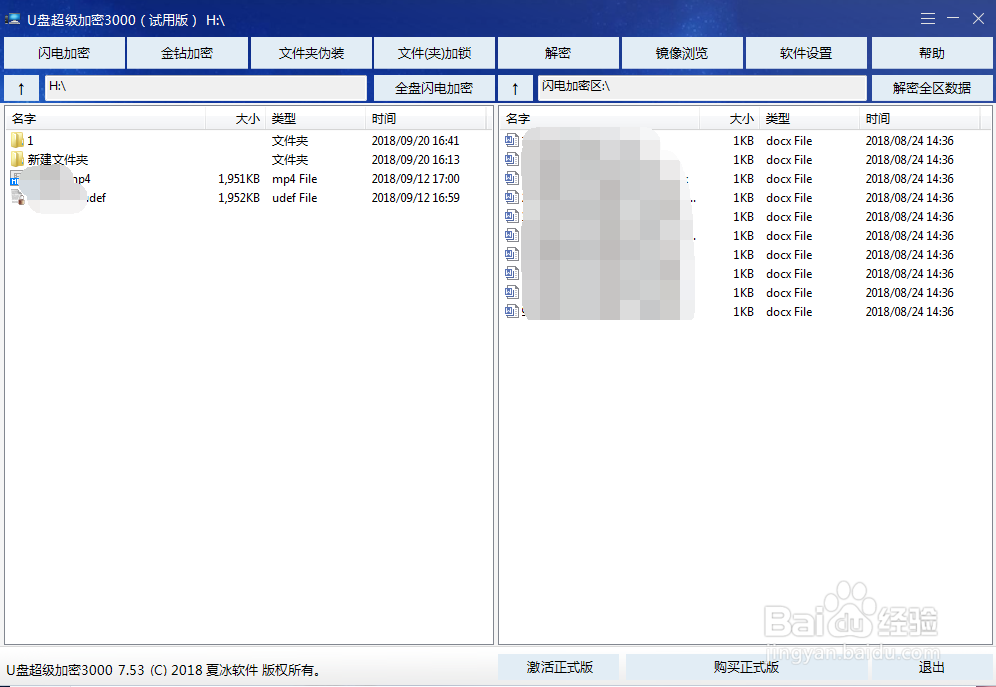
Task: Select the folder icon named 1
Action: (17, 140)
